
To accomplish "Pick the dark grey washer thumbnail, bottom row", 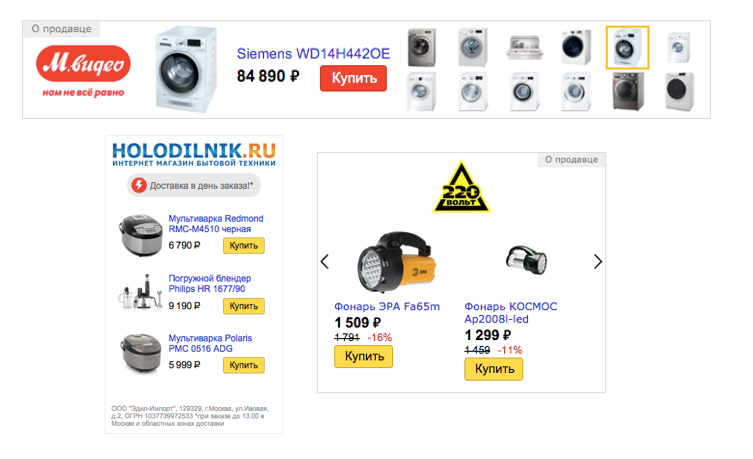I will (x=628, y=91).
